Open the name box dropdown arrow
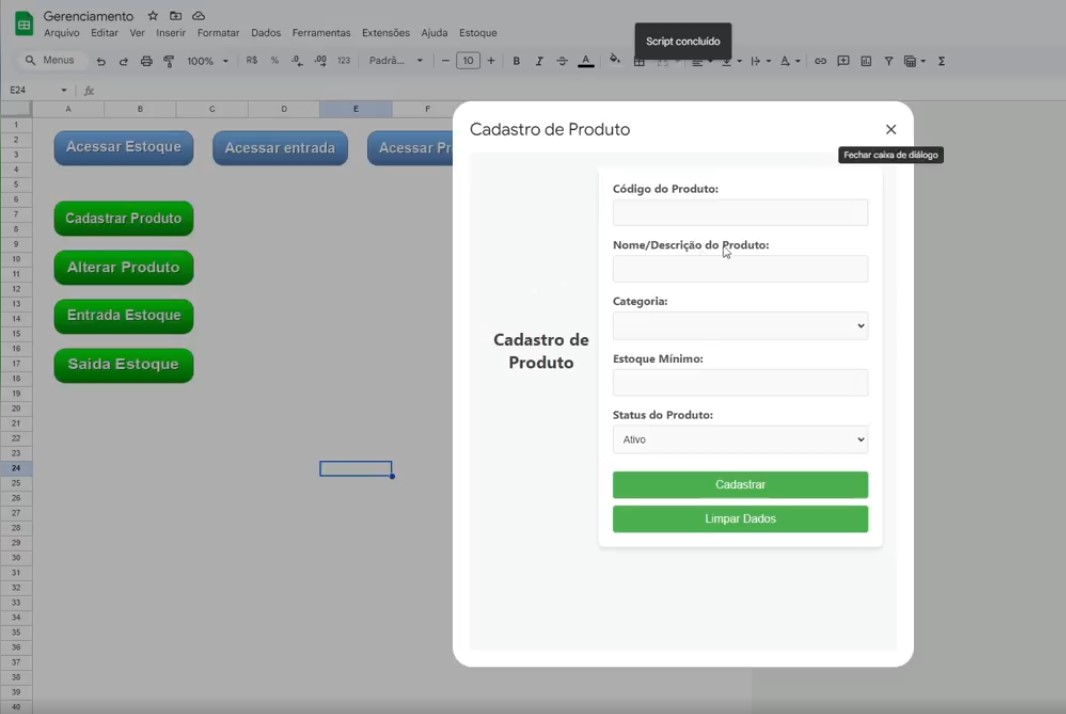1066x714 pixels. coord(64,90)
